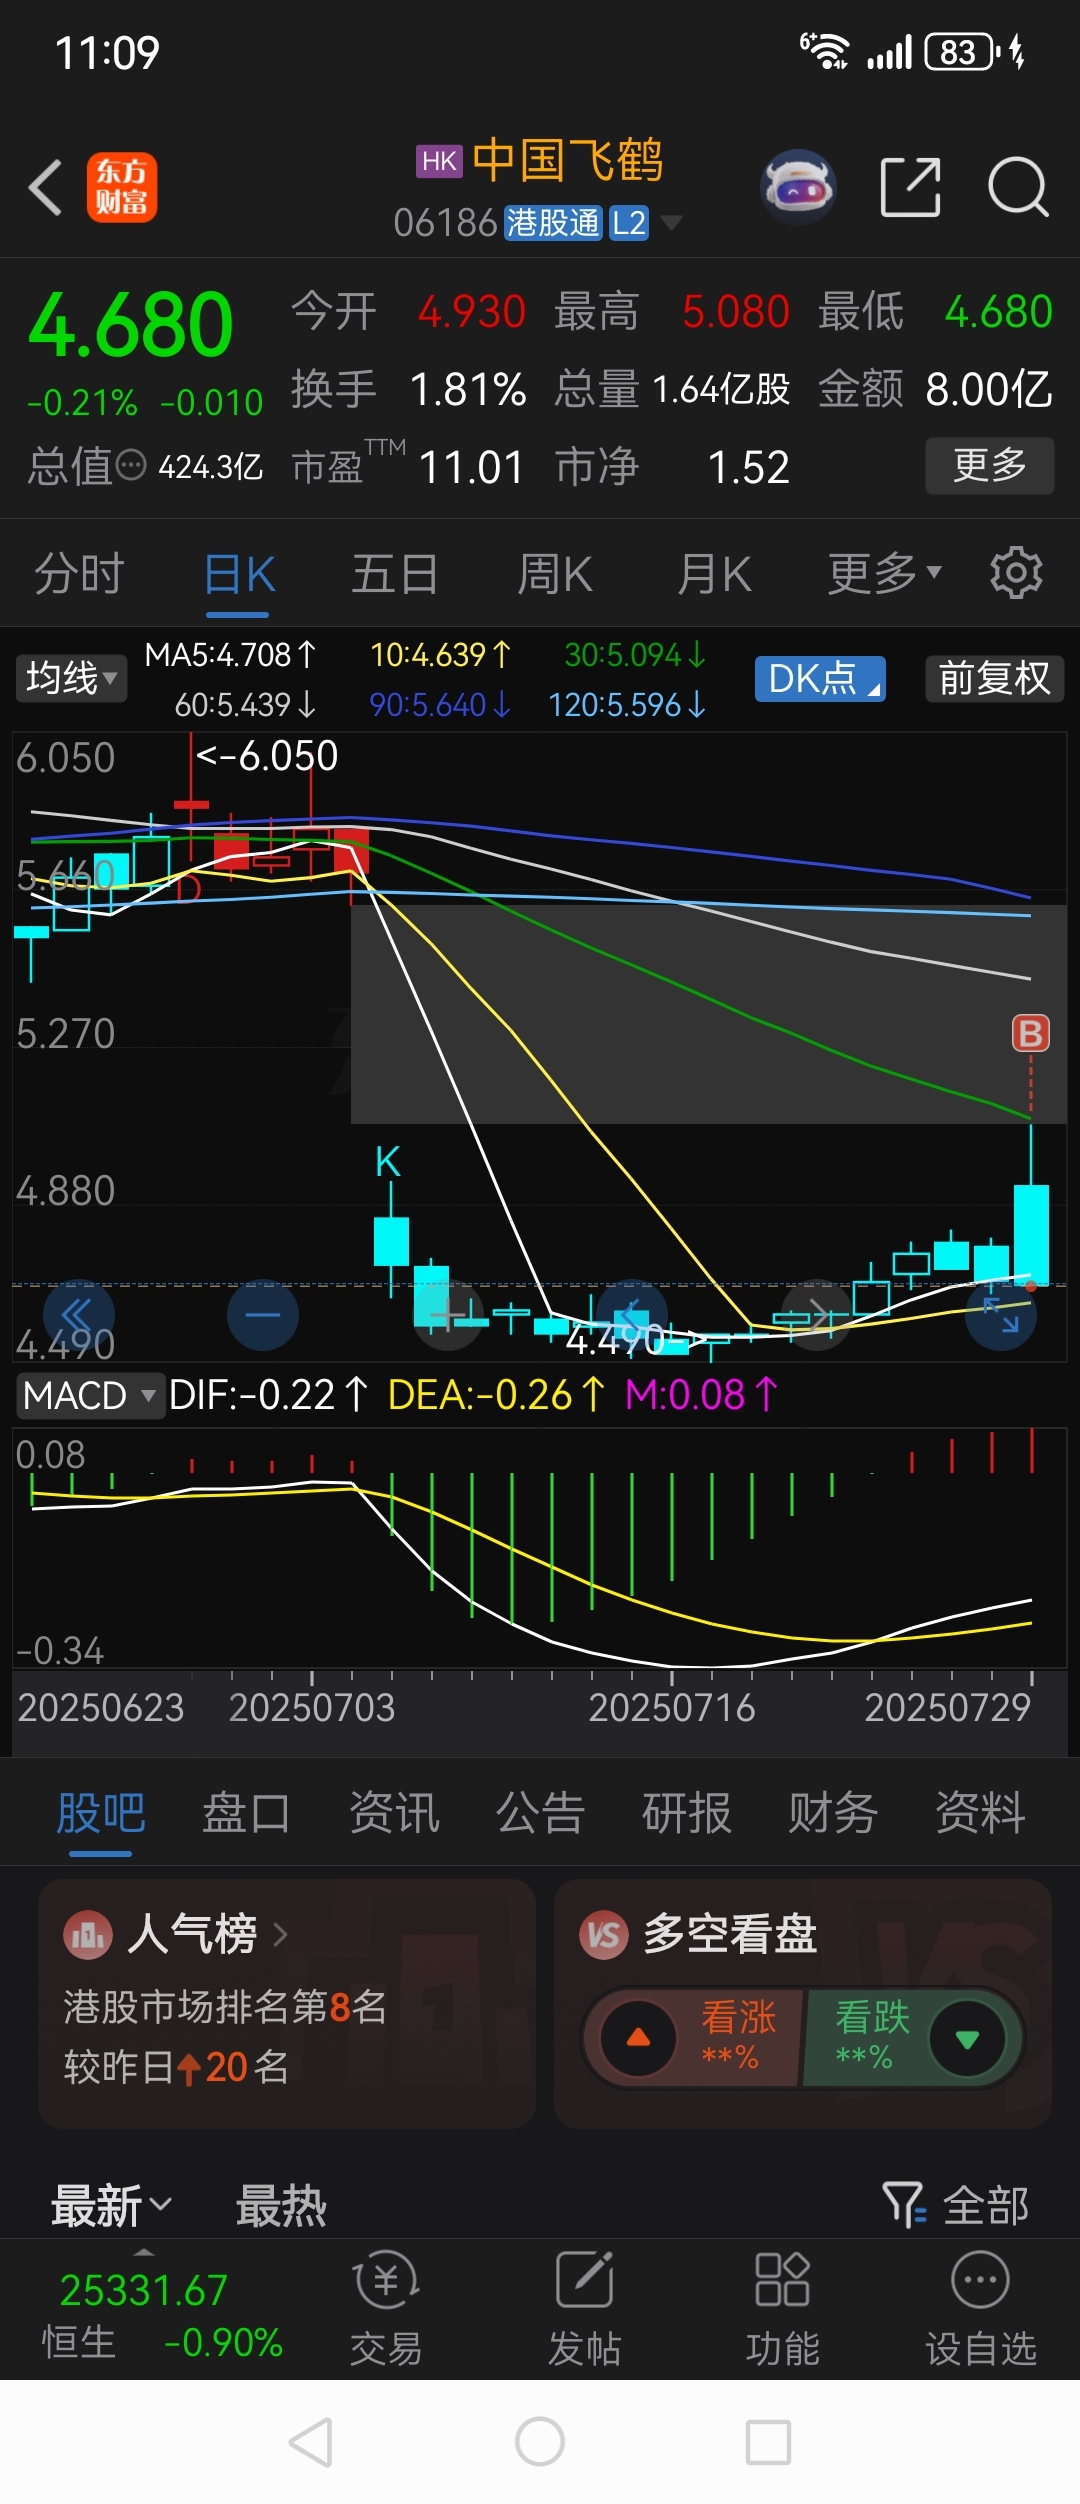Tap the 港股通 badge
1080x2504 pixels.
click(553, 223)
